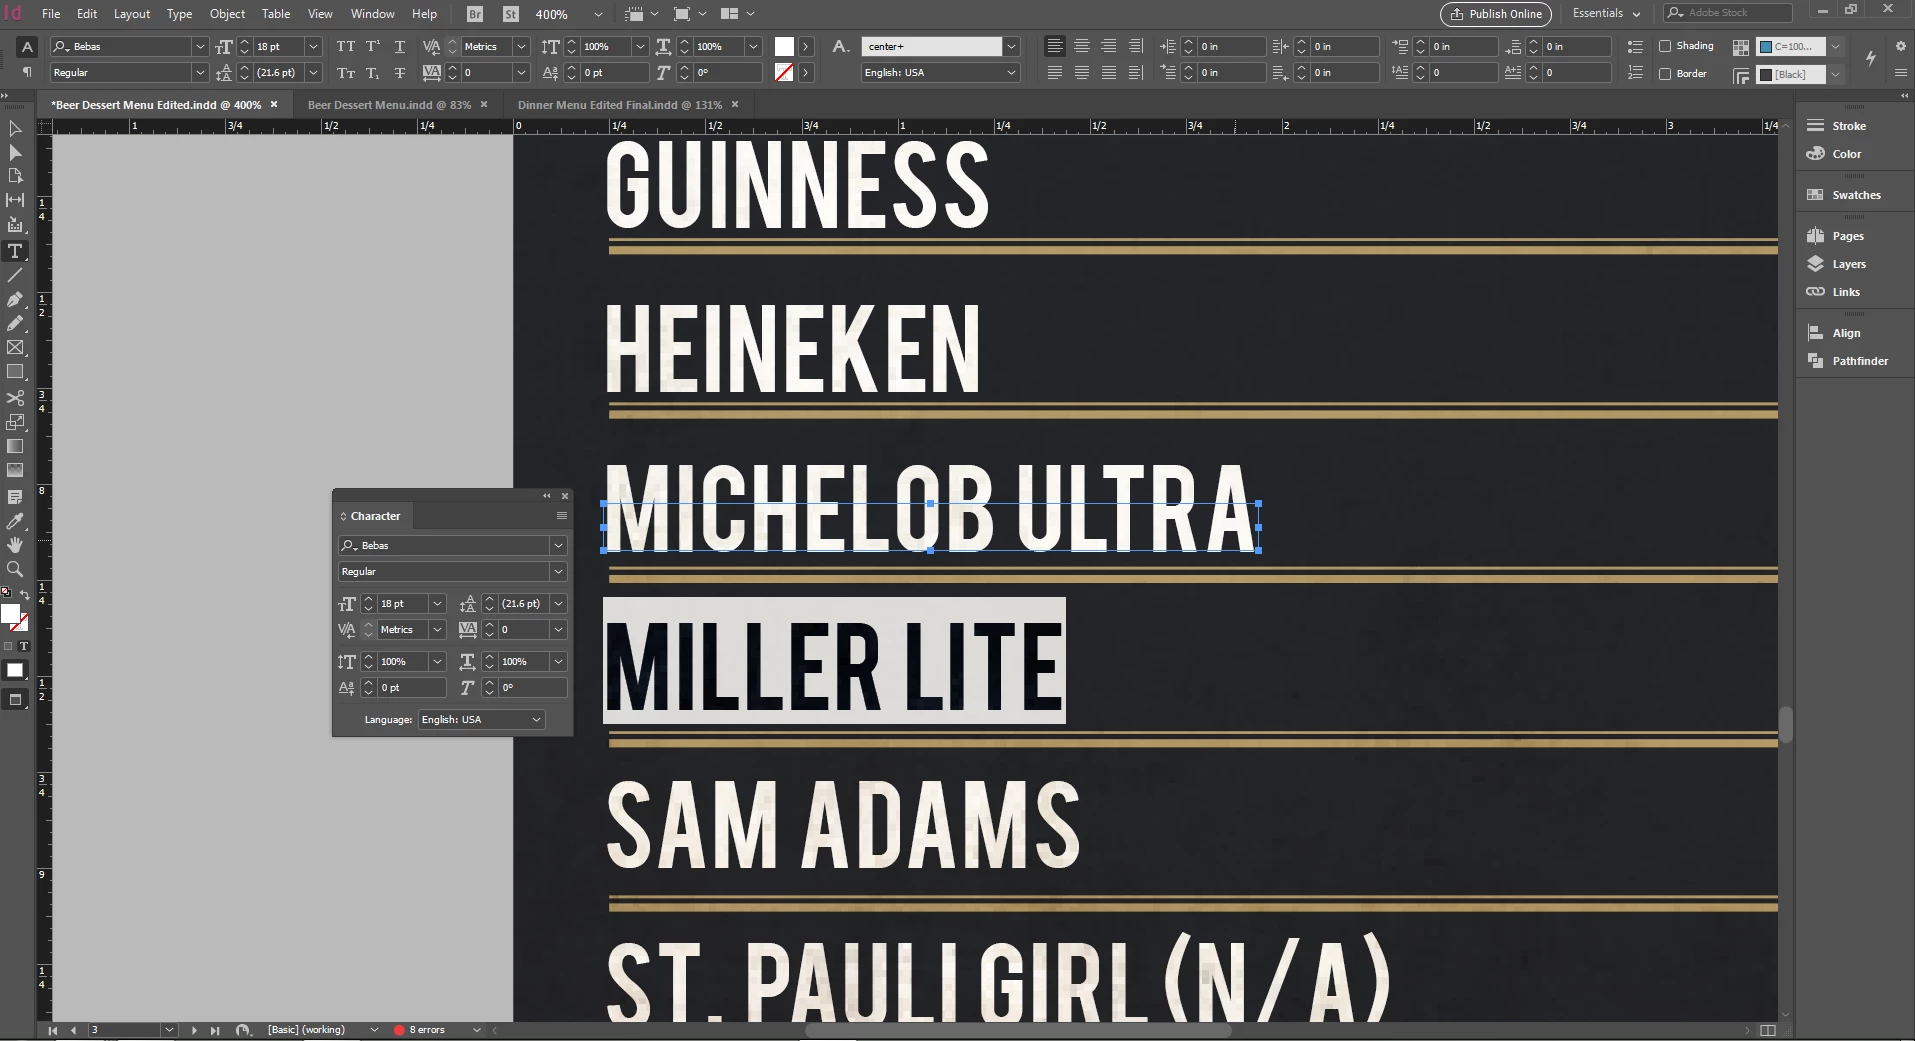The image size is (1915, 1041).
Task: Set formatting to affect text
Action: [x=24, y=646]
